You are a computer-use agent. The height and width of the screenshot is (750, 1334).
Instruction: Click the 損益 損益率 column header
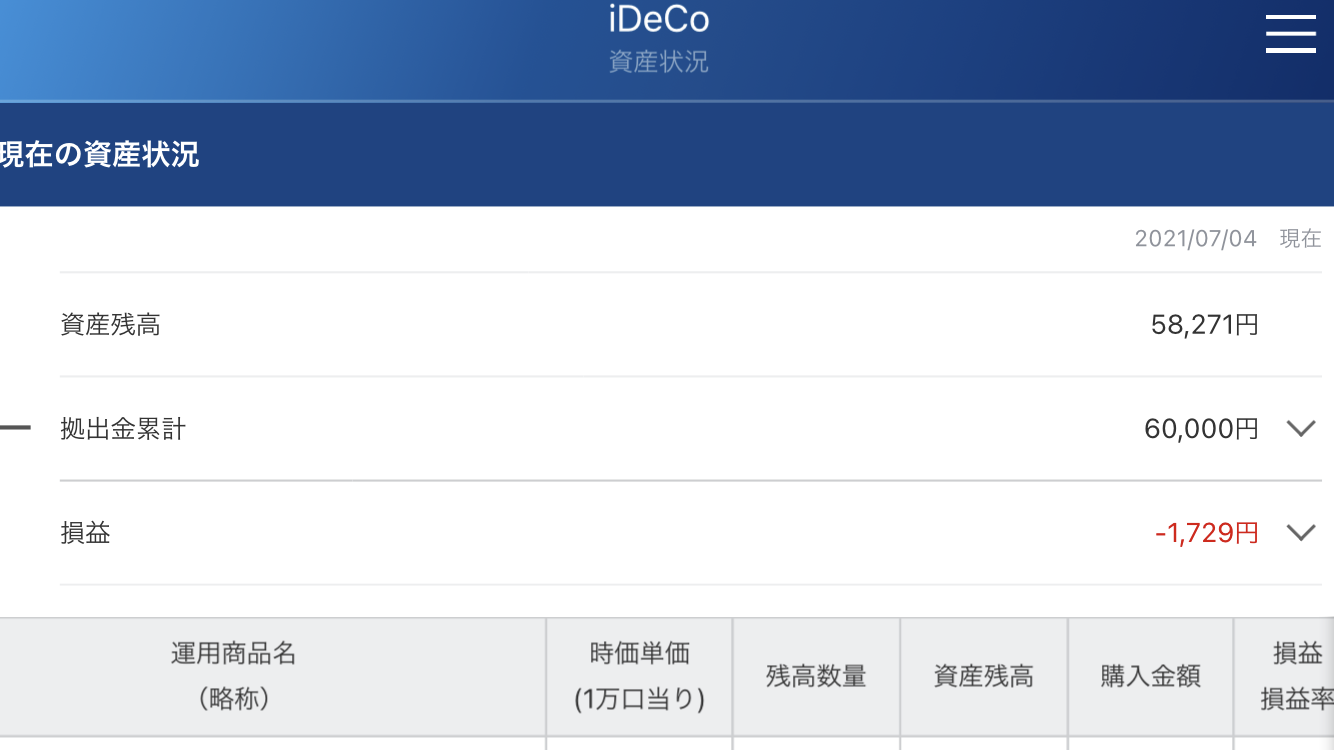(1285, 677)
